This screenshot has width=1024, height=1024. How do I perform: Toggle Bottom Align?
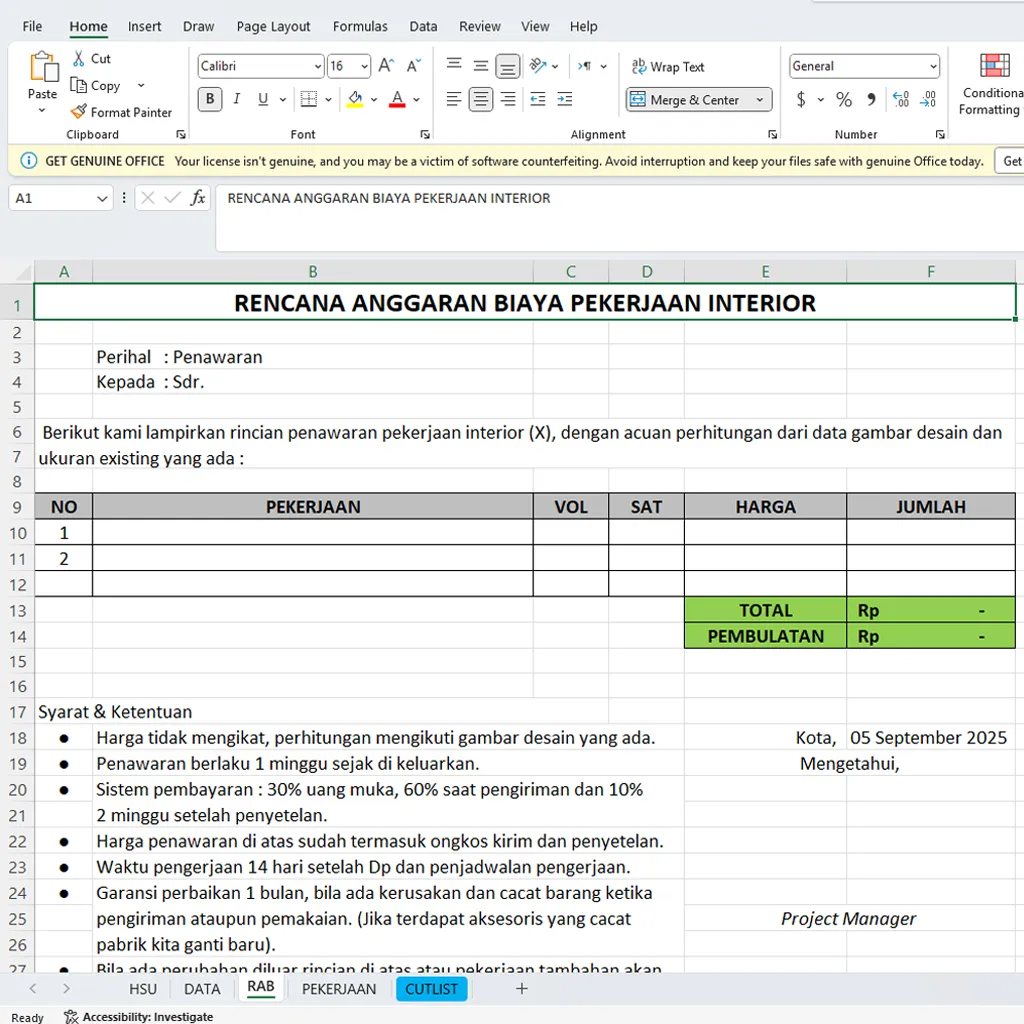click(507, 65)
